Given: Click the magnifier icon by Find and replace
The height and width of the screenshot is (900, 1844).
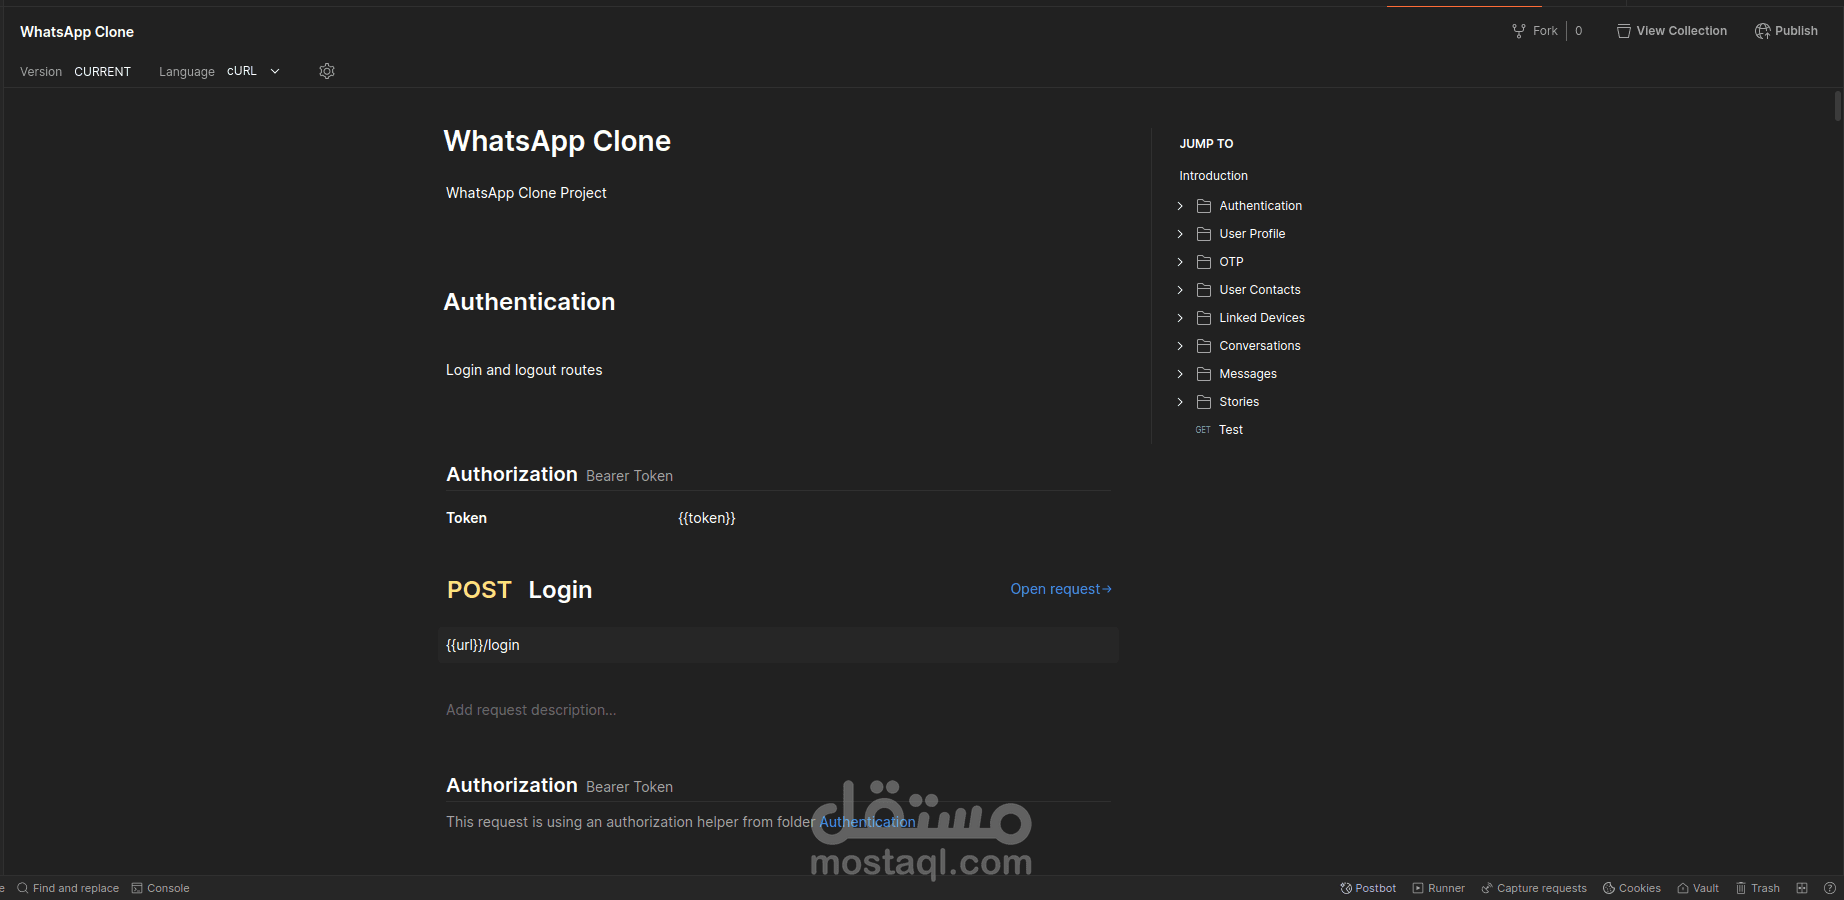Looking at the screenshot, I should [23, 888].
